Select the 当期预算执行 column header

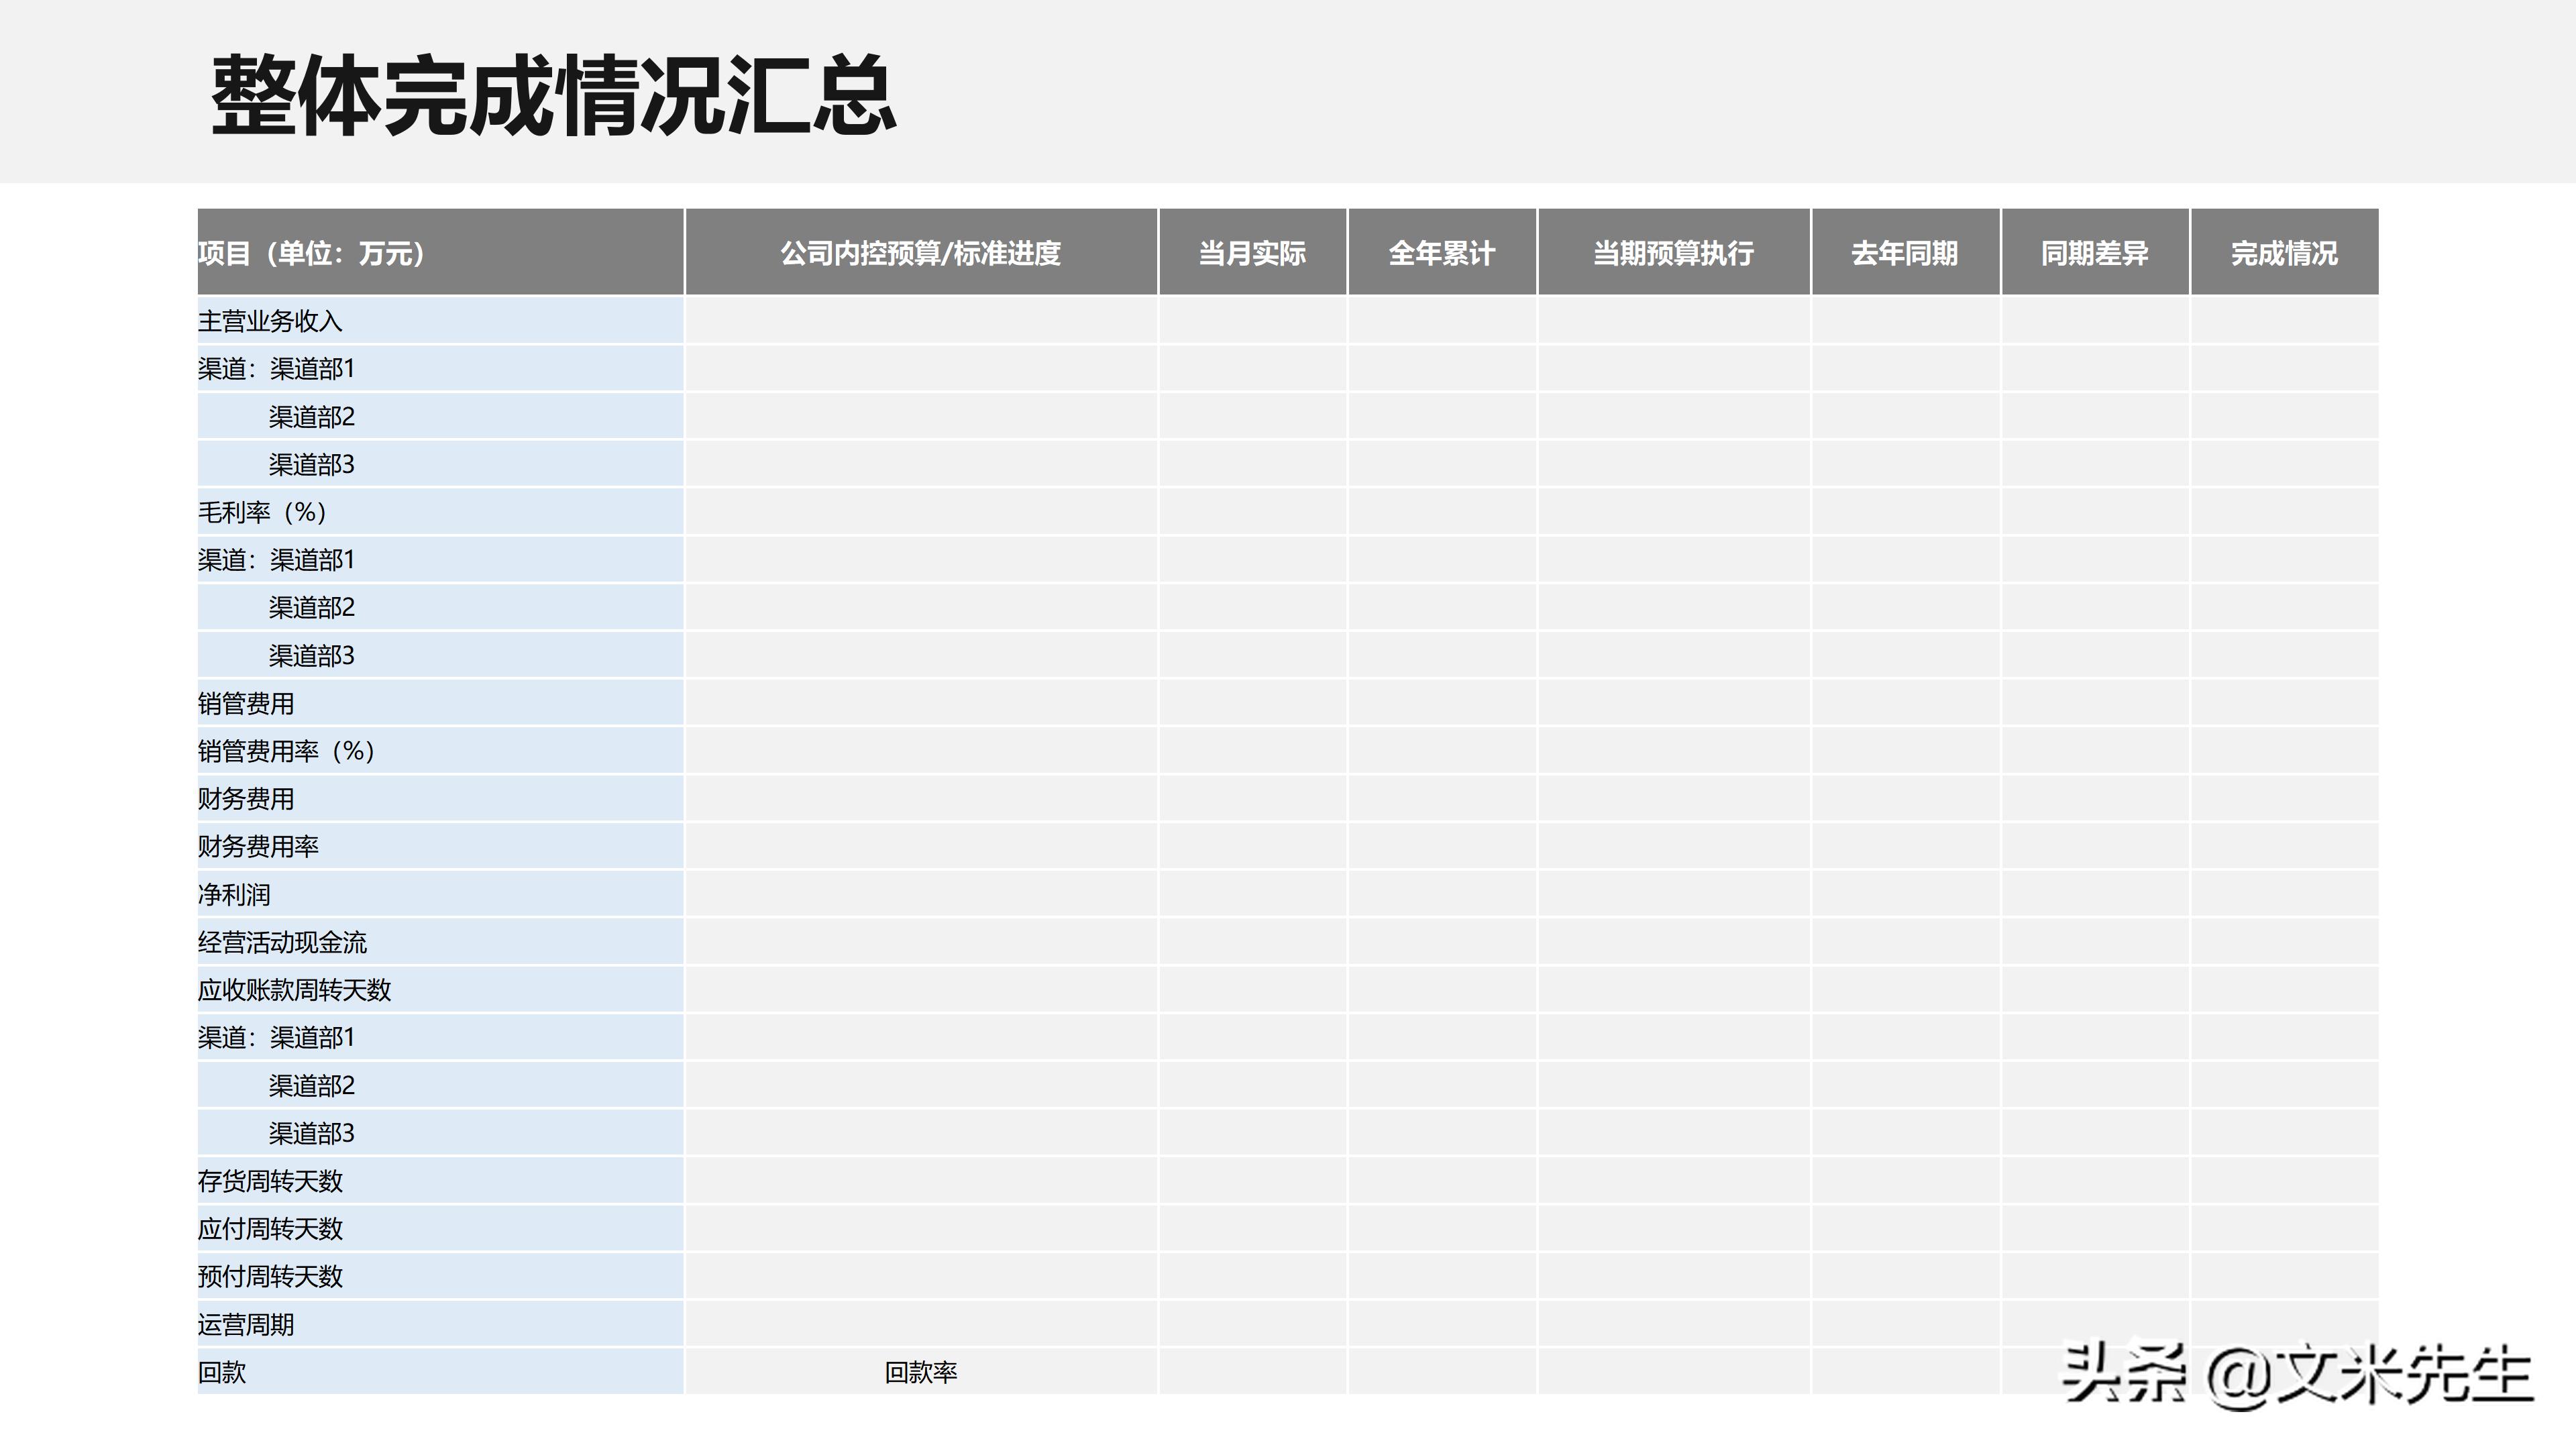(1673, 253)
